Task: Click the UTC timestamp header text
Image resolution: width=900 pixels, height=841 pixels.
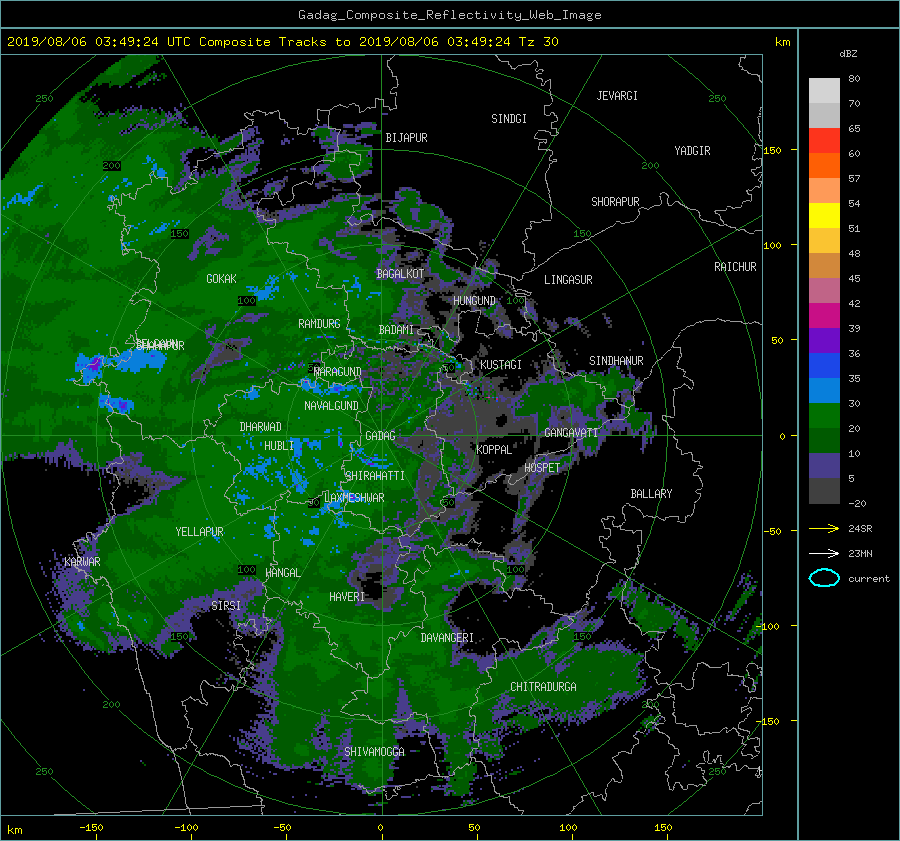Action: coord(282,42)
